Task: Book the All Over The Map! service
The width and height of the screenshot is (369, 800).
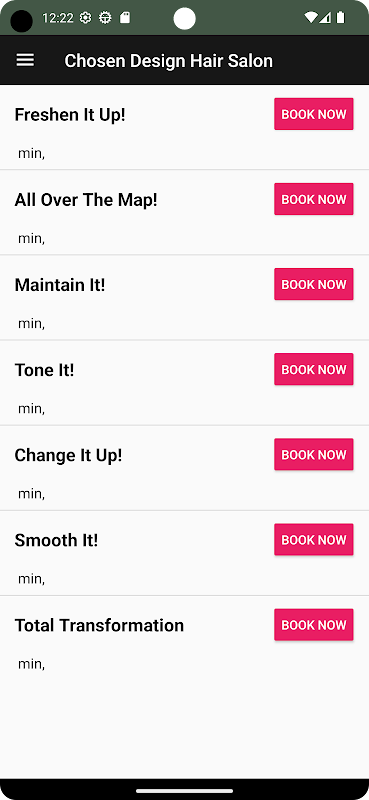Action: 314,199
